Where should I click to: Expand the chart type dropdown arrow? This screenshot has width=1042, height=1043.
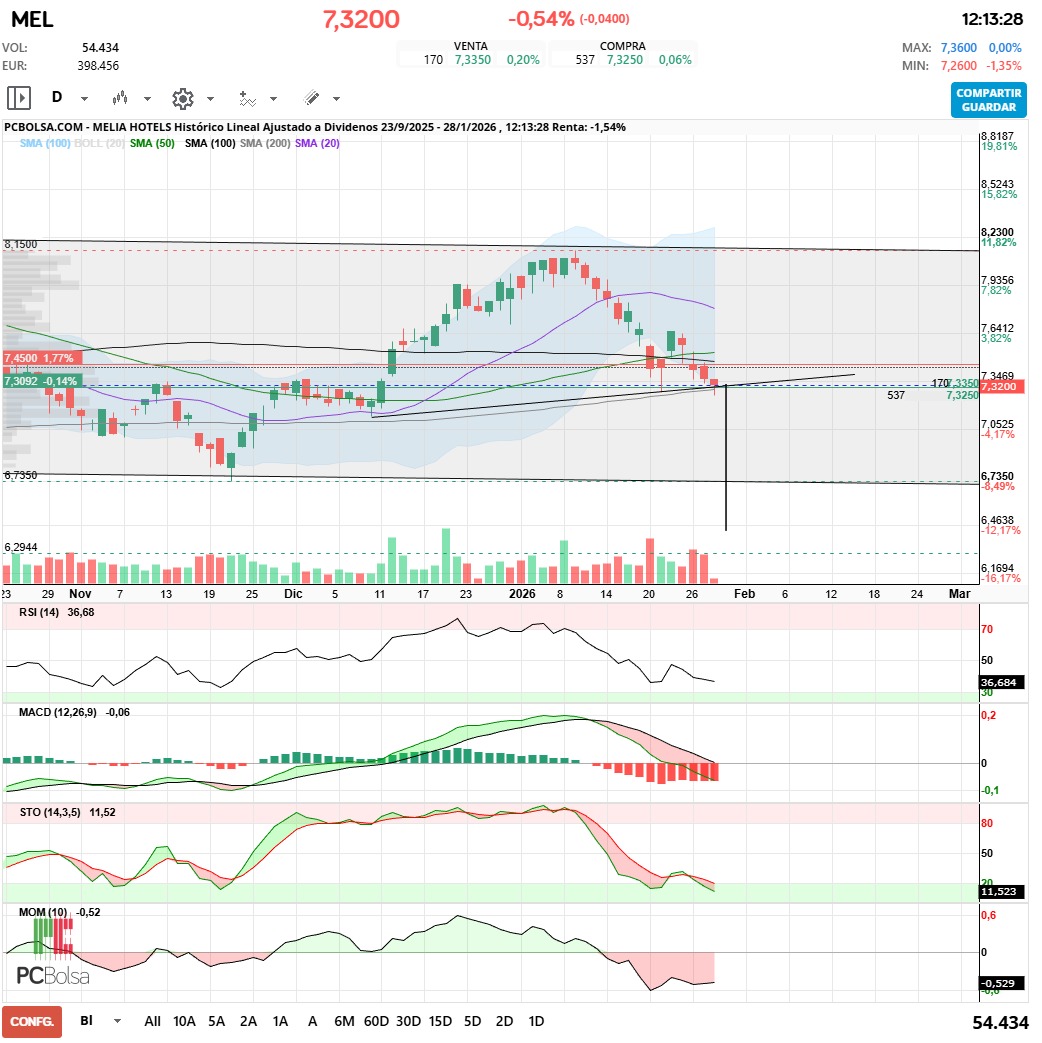tap(147, 99)
